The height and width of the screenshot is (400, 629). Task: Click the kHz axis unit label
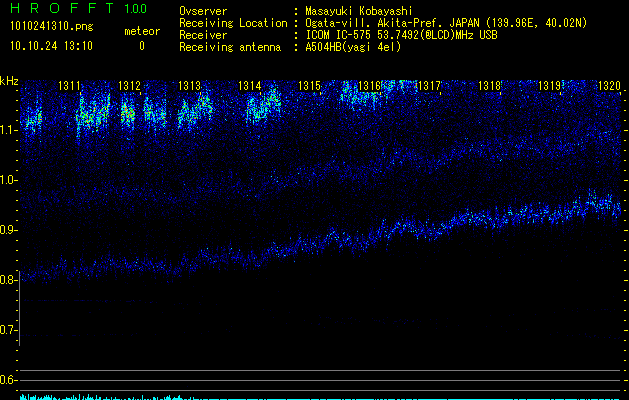pyautogui.click(x=10, y=81)
